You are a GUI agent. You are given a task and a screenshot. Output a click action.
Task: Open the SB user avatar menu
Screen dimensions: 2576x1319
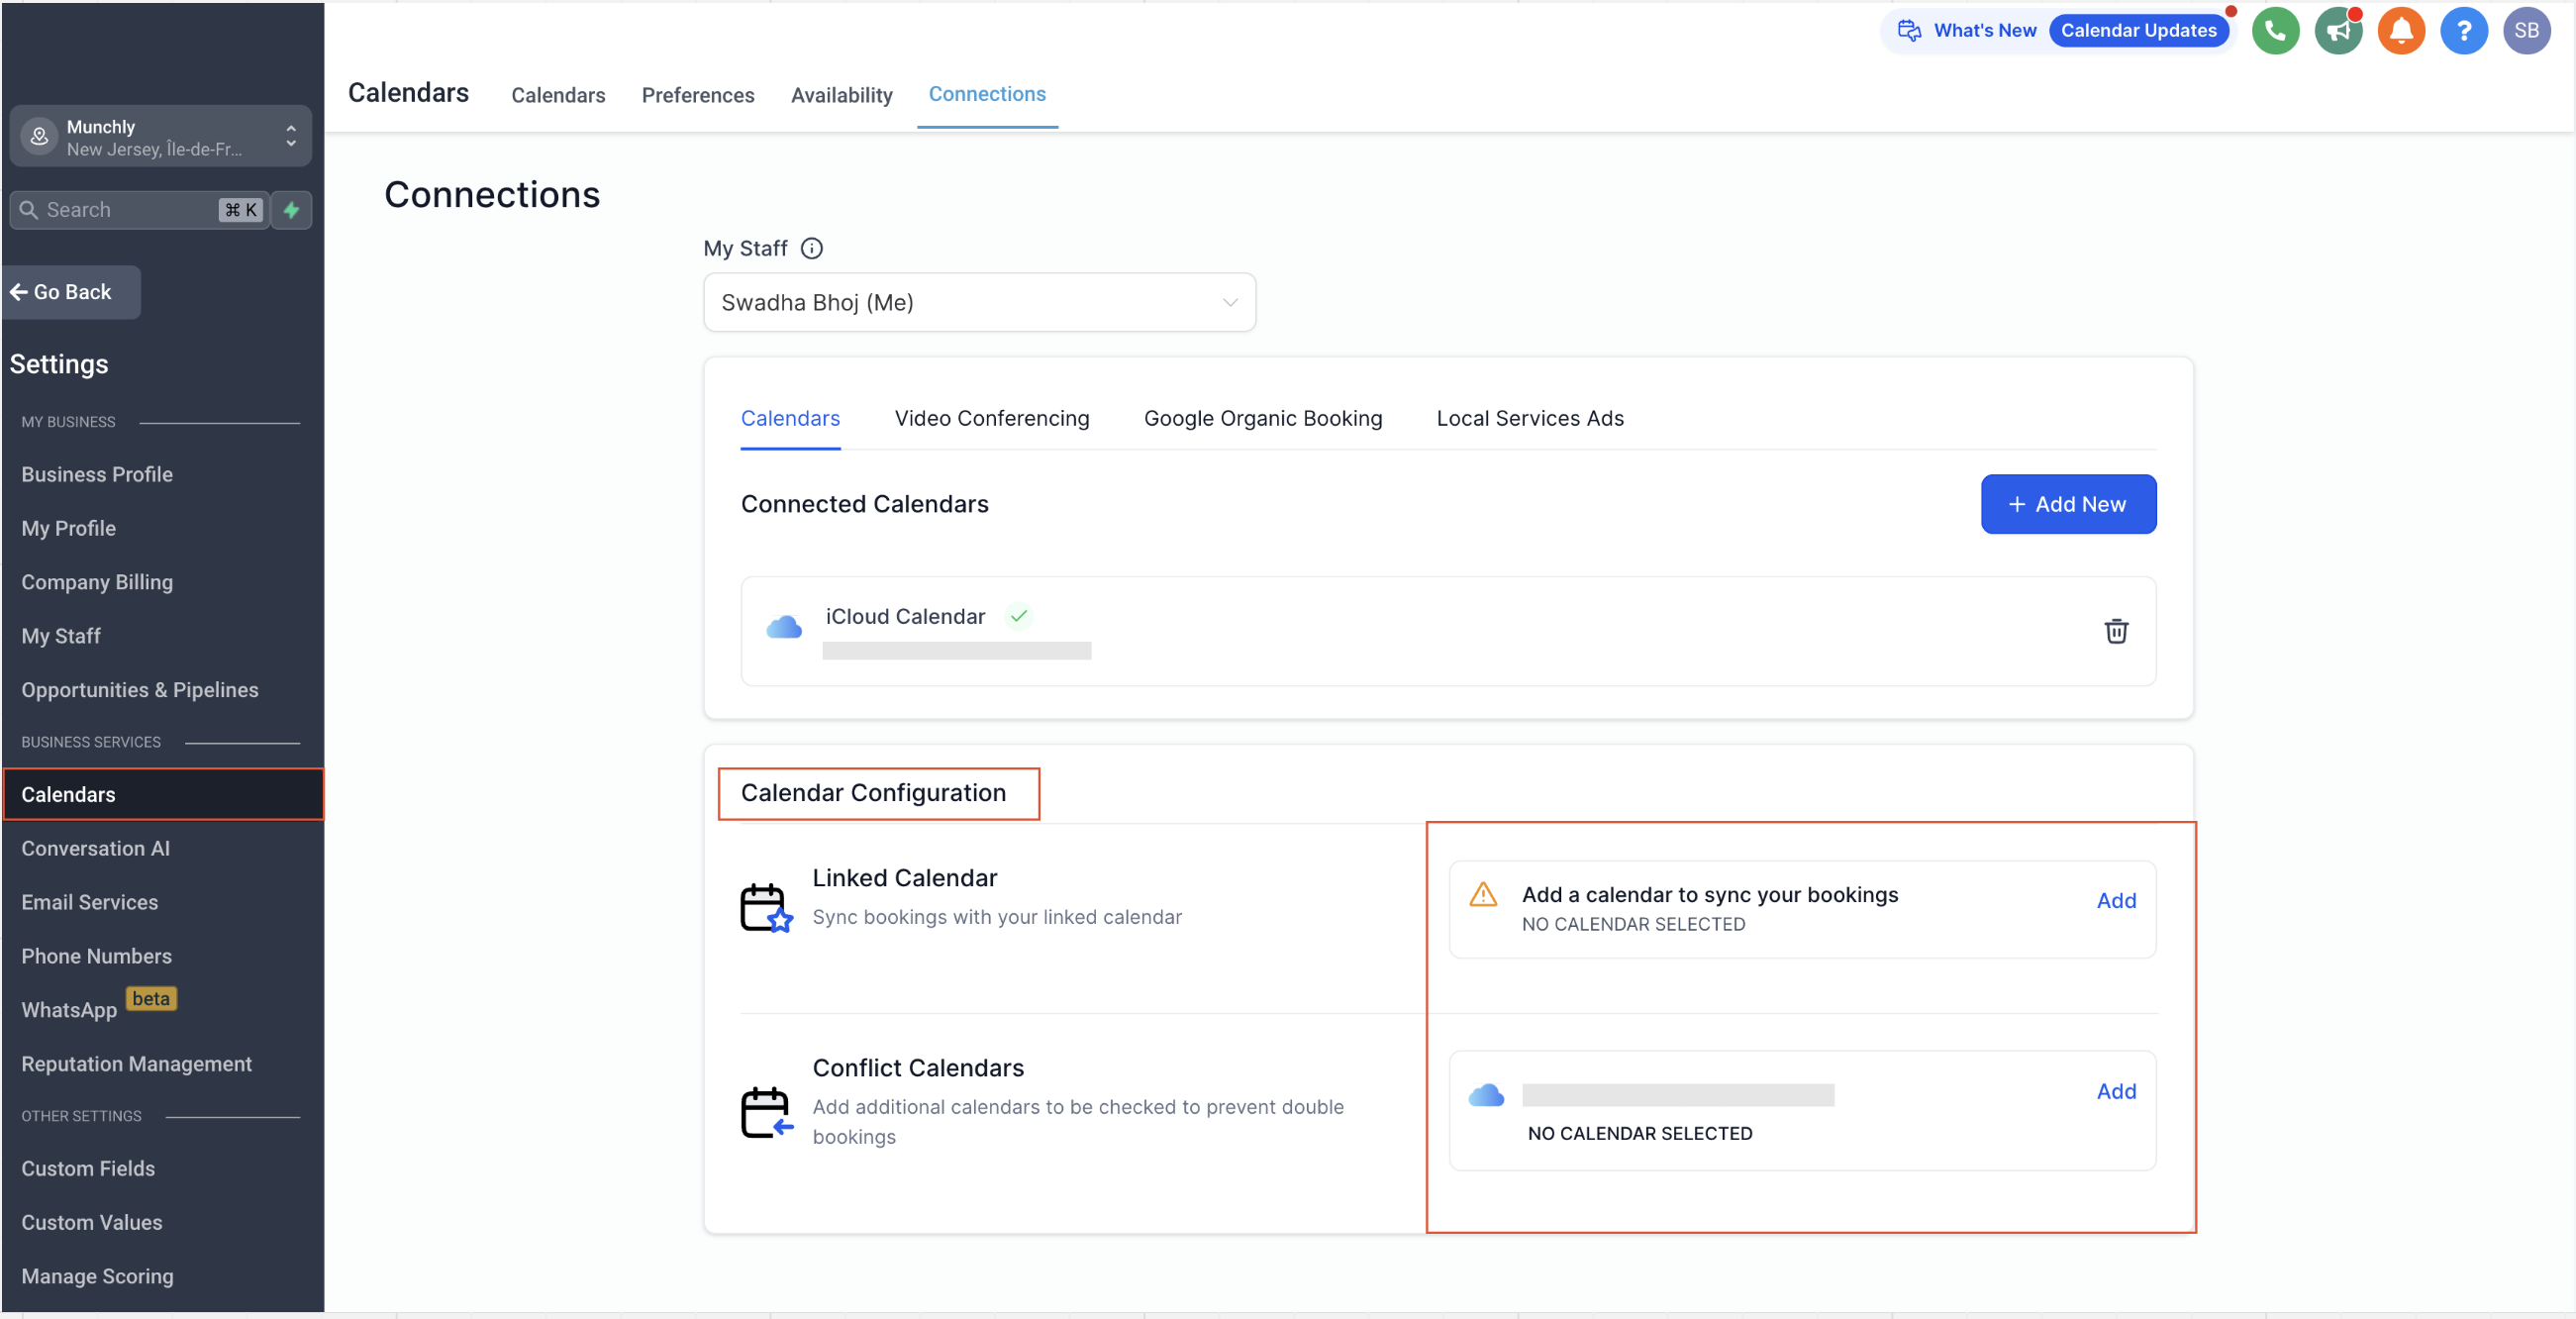2526,31
